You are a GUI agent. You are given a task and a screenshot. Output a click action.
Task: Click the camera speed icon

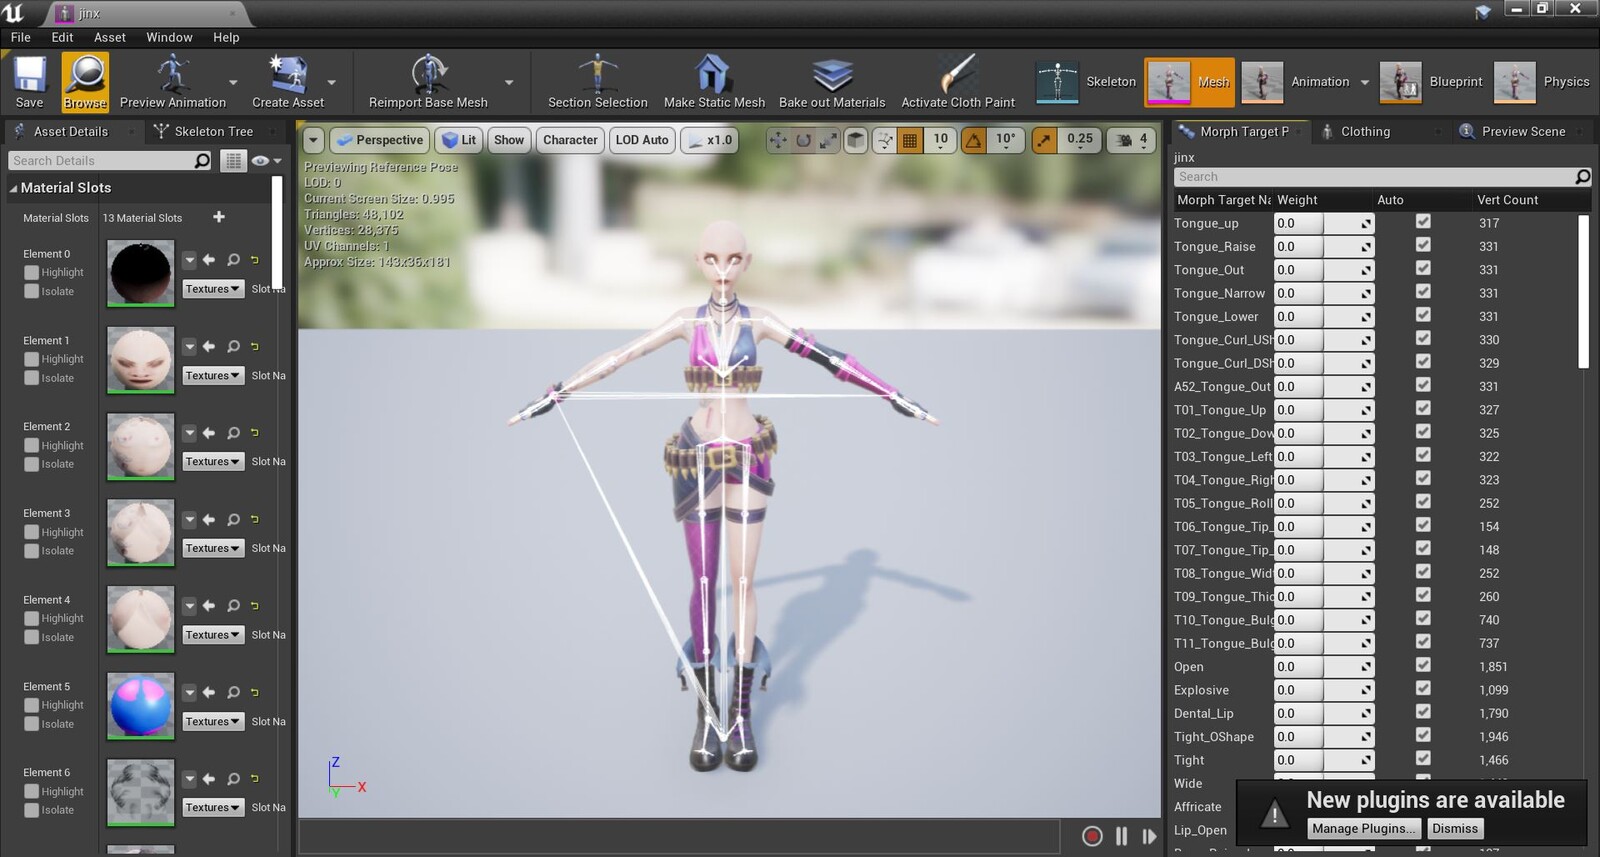click(1124, 140)
